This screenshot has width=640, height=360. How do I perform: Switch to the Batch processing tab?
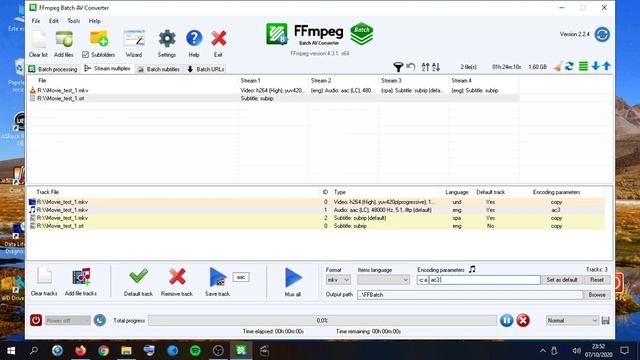coord(53,69)
